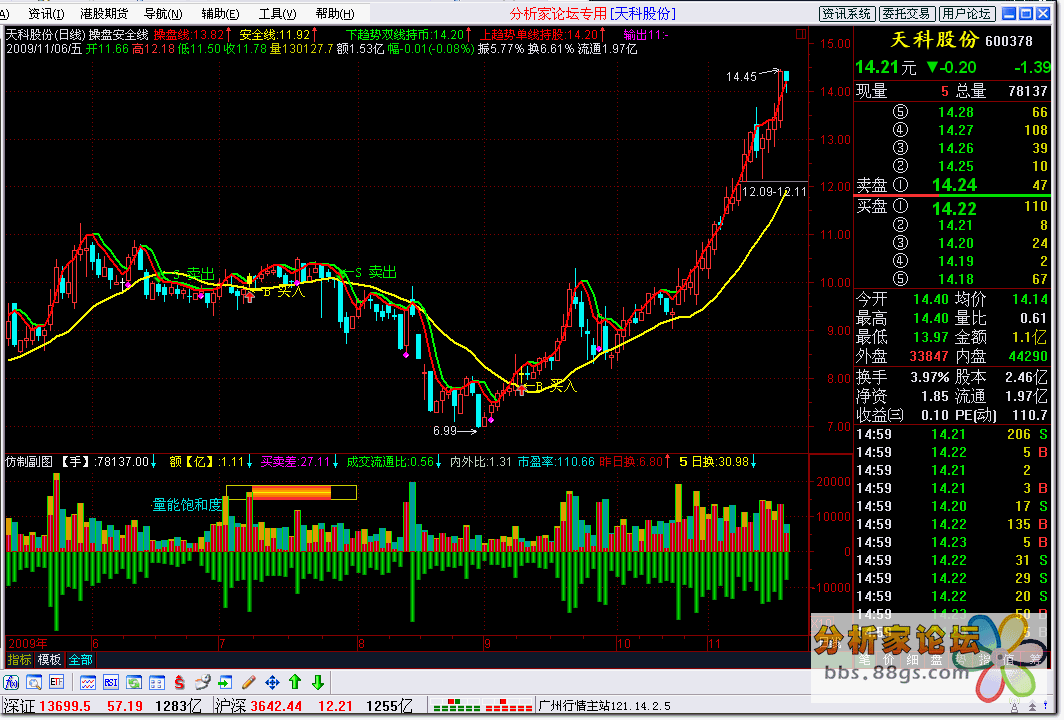
Task: Click the 天科股份(日线) 操盘安全线 chart title
Action: pos(77,35)
